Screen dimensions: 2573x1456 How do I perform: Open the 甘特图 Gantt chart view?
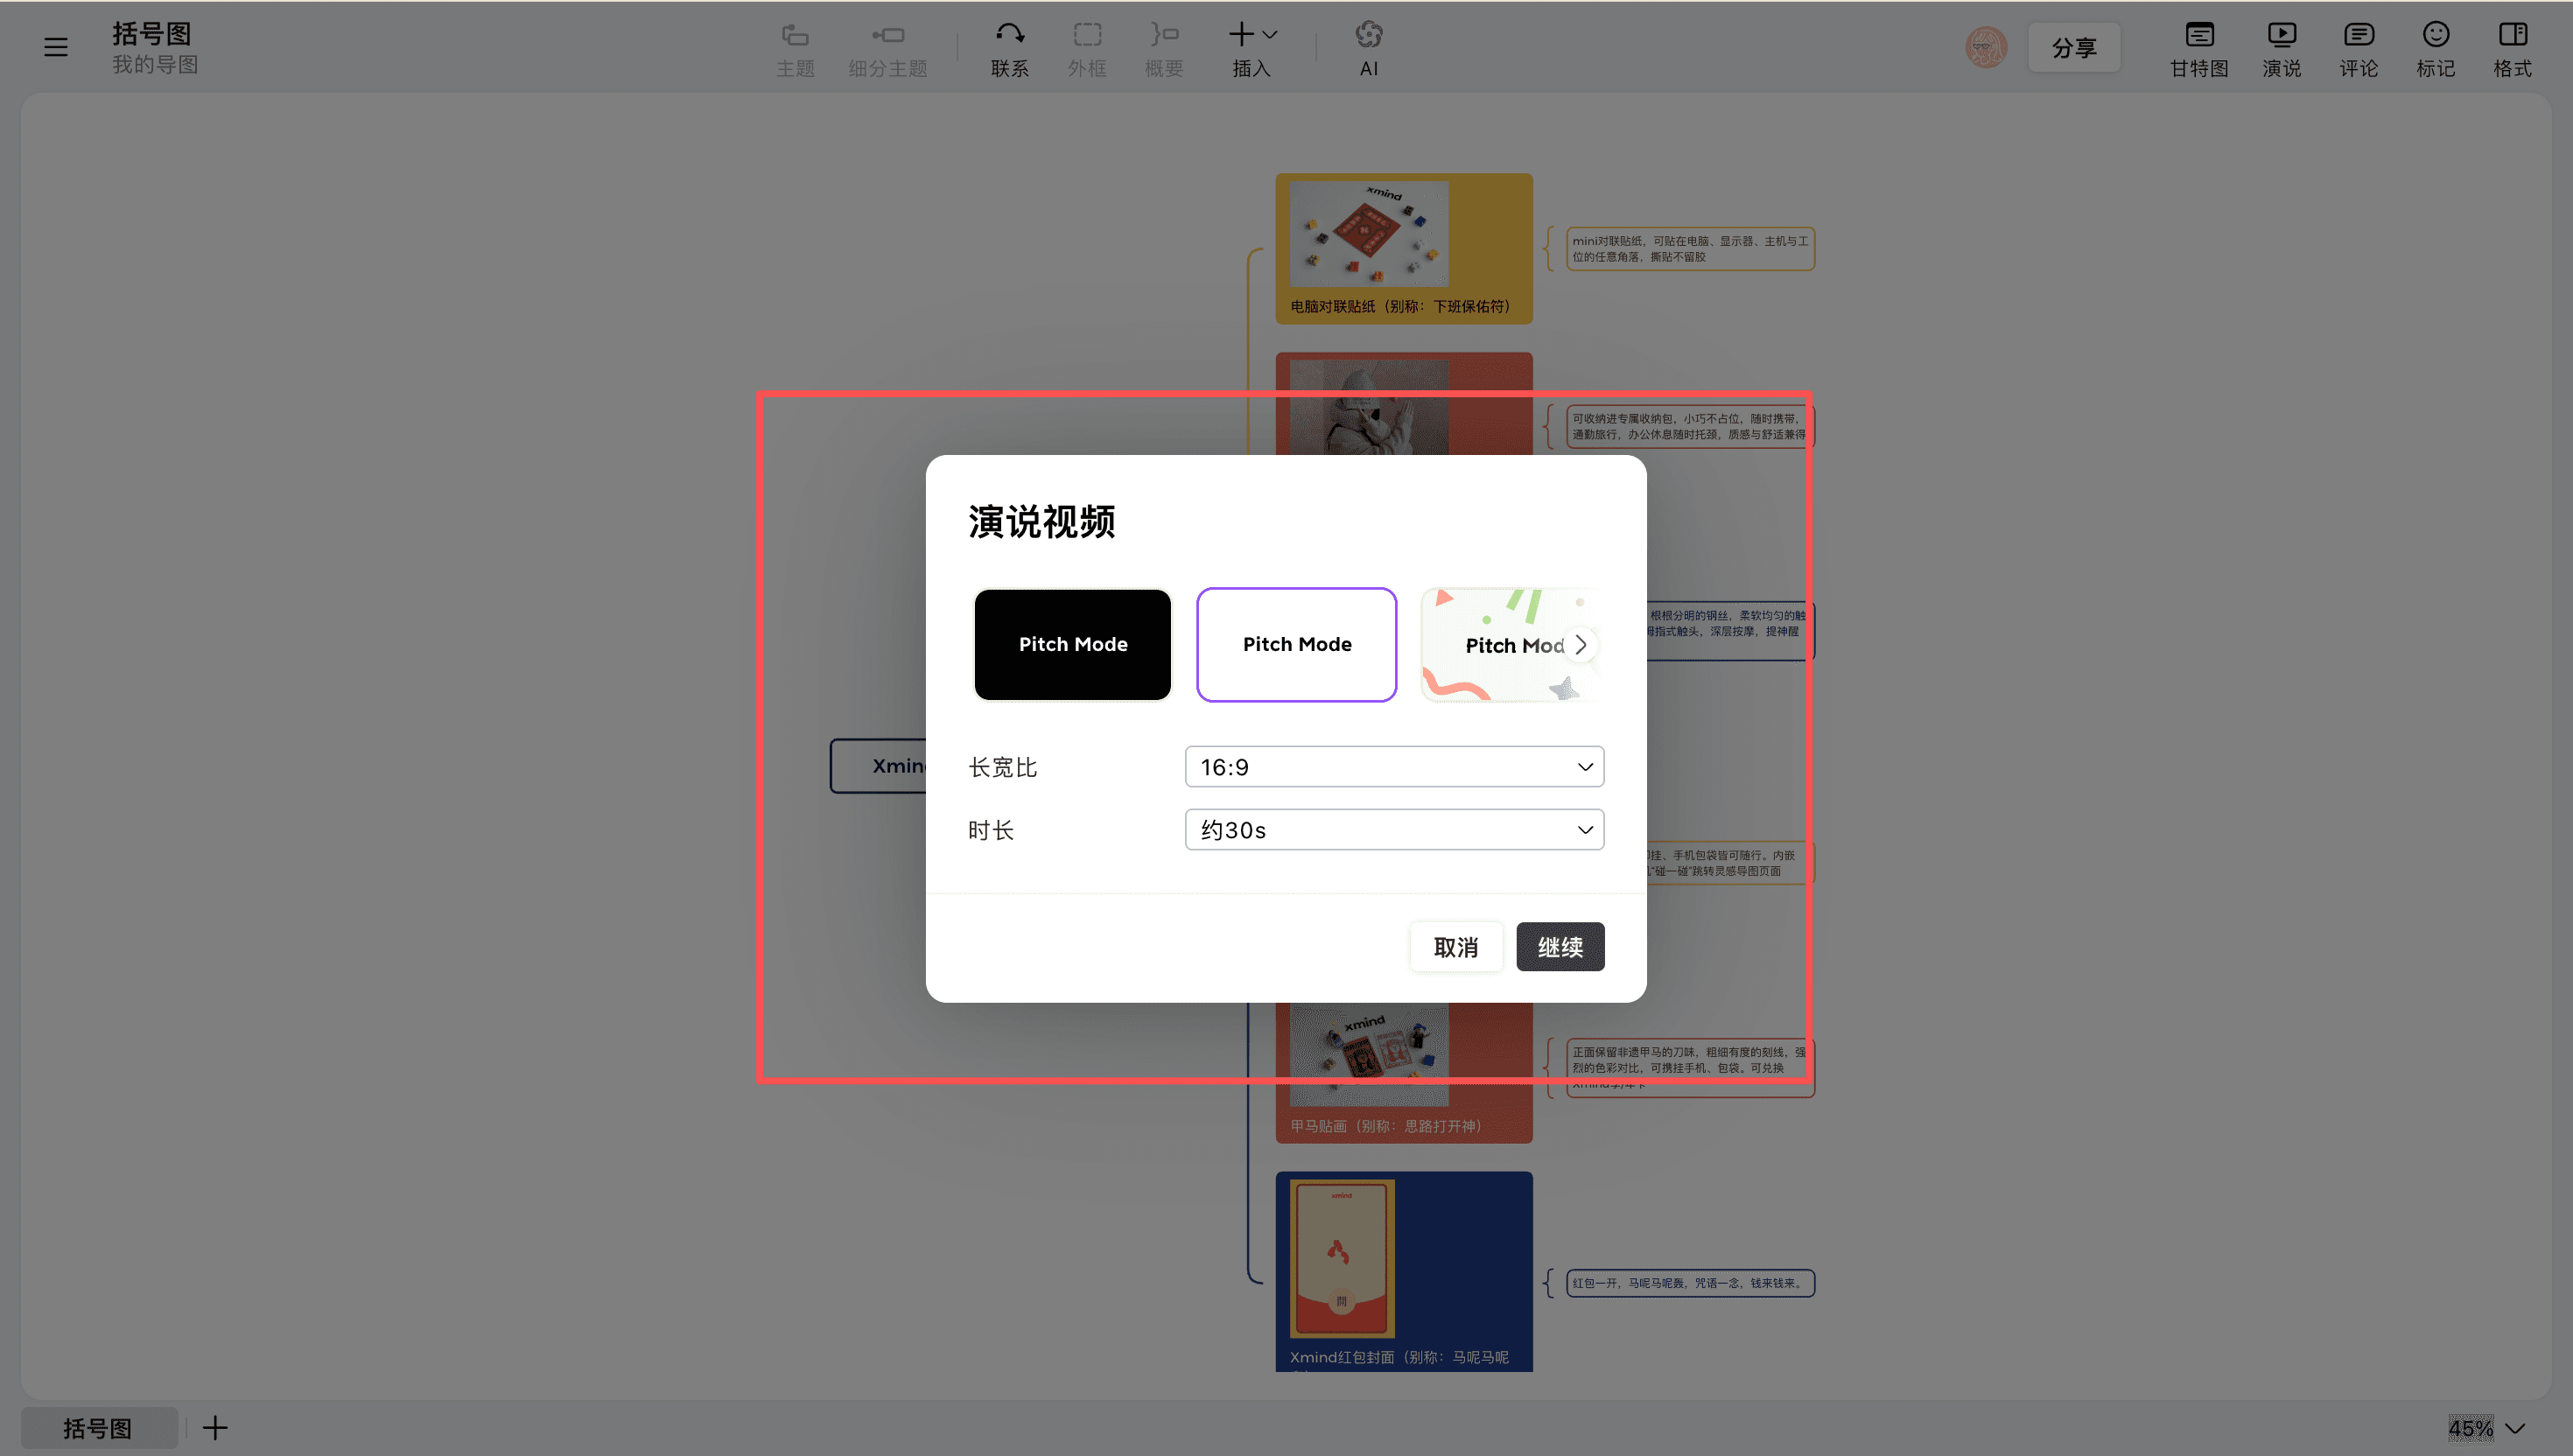pyautogui.click(x=2198, y=36)
